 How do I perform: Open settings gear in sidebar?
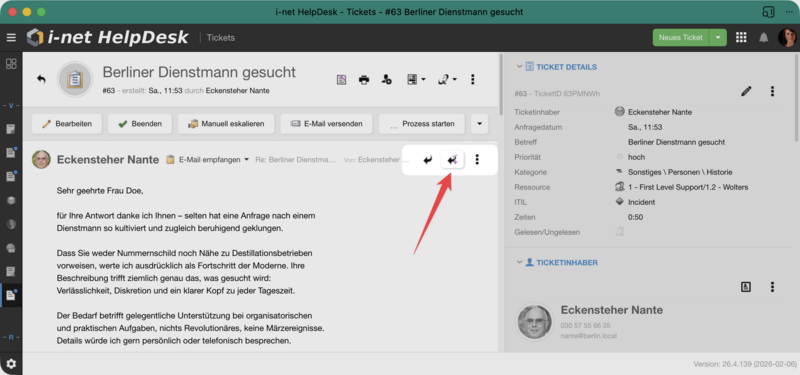click(11, 364)
